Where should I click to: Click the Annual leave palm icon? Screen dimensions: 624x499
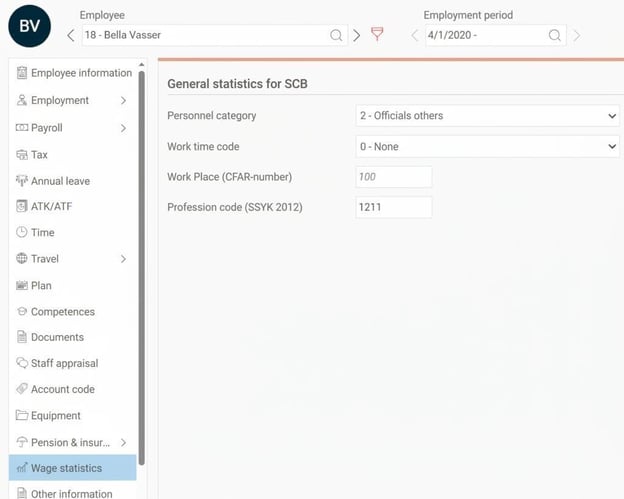22,181
